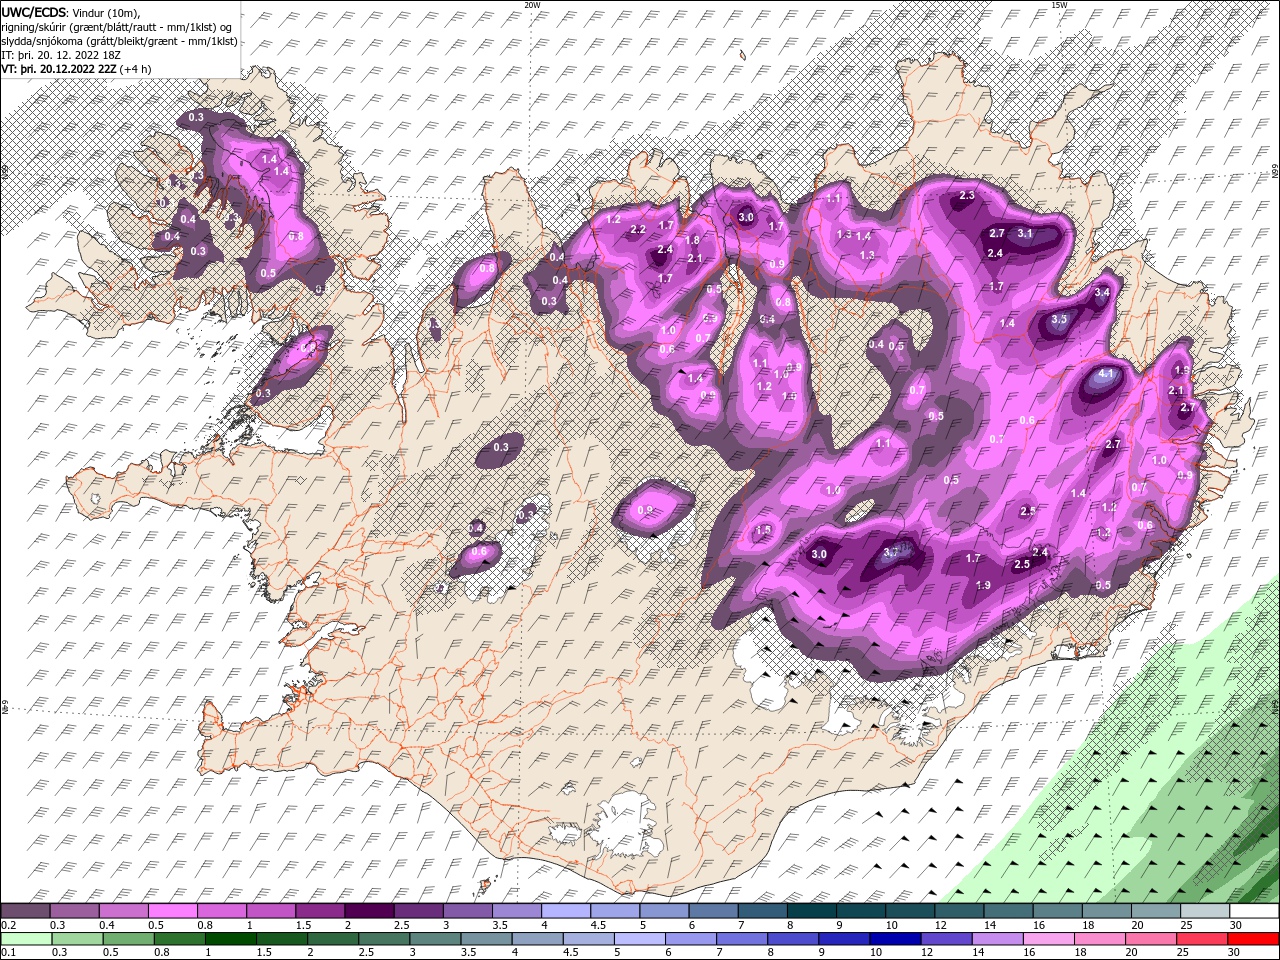
Task: Click the '16' label under upper scale
Action: tap(1039, 925)
